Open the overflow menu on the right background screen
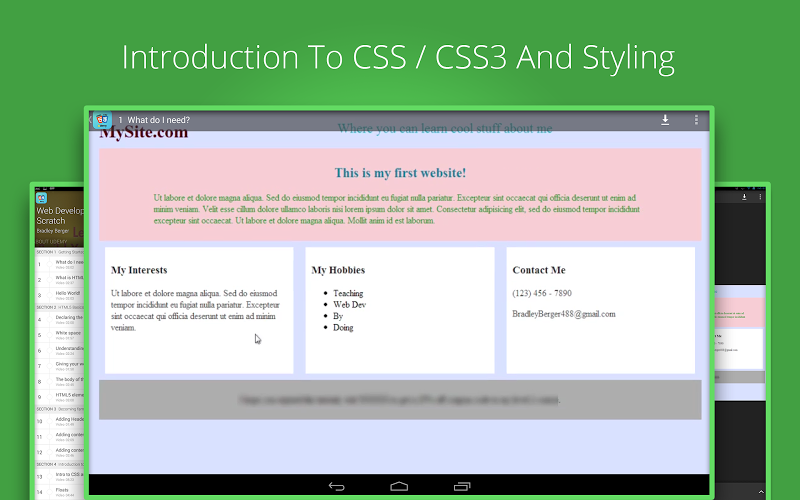 coord(761,196)
